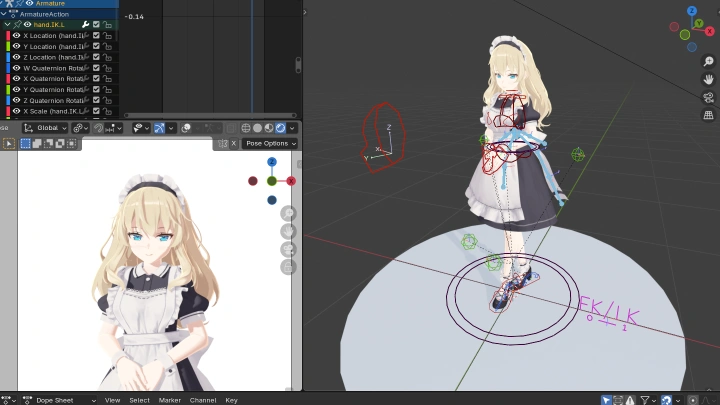The image size is (720, 405).
Task: Select the box select tool icon
Action: pyautogui.click(x=26, y=144)
